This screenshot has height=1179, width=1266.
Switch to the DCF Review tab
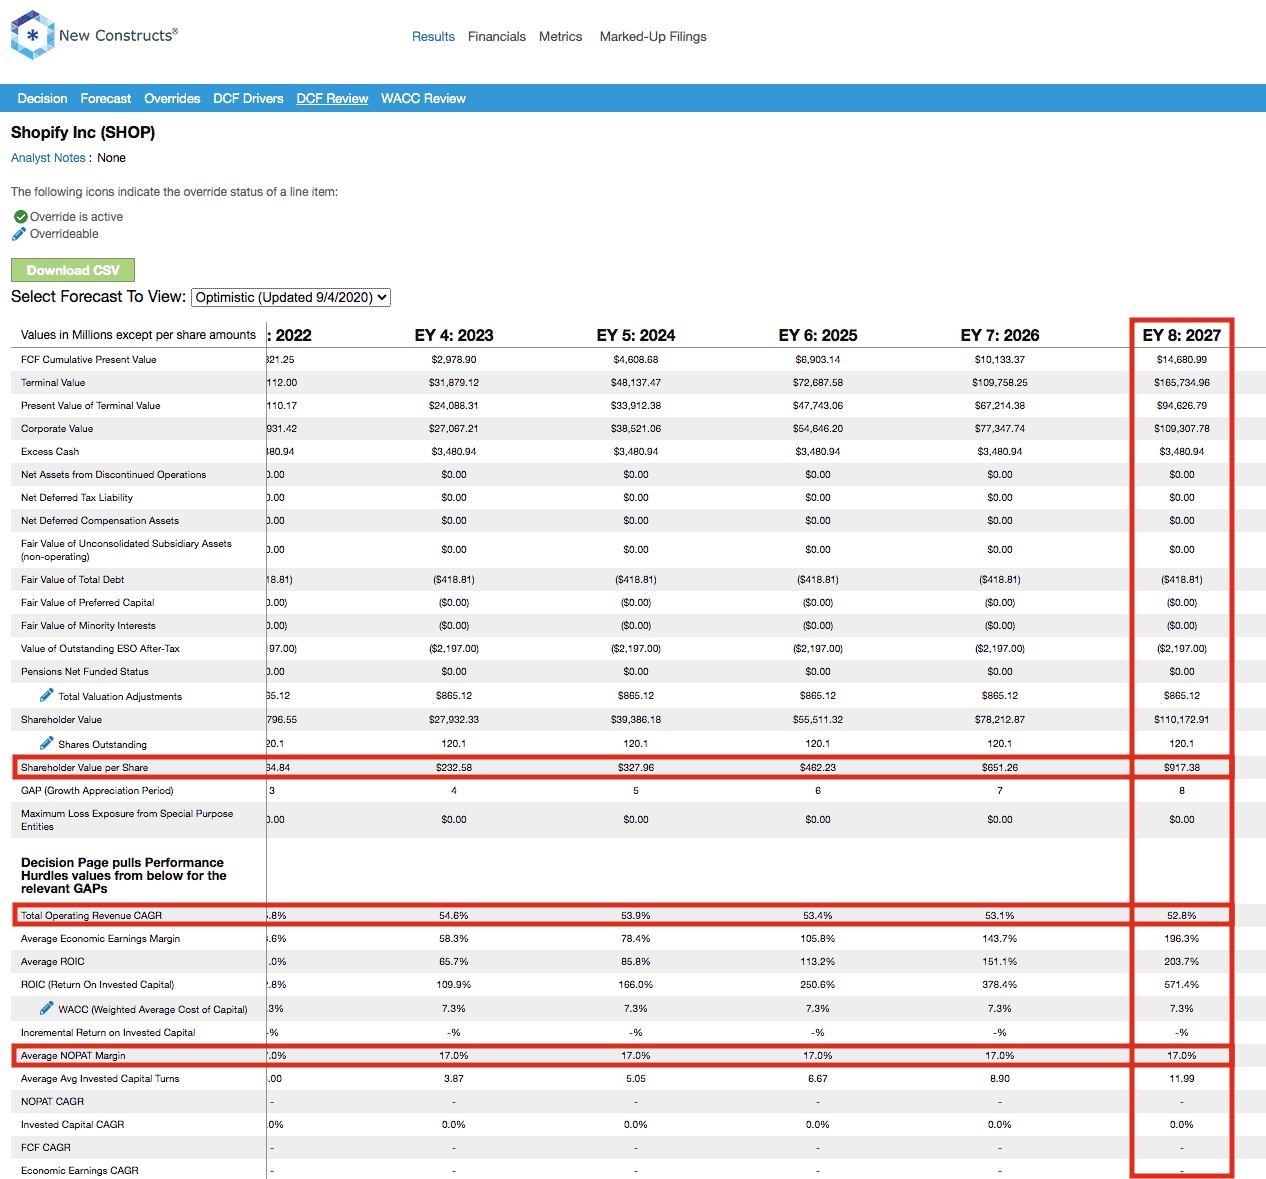(x=332, y=98)
